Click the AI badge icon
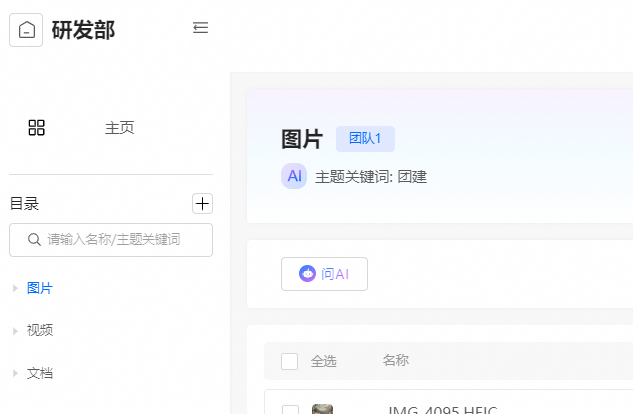The width and height of the screenshot is (633, 414). pos(294,176)
